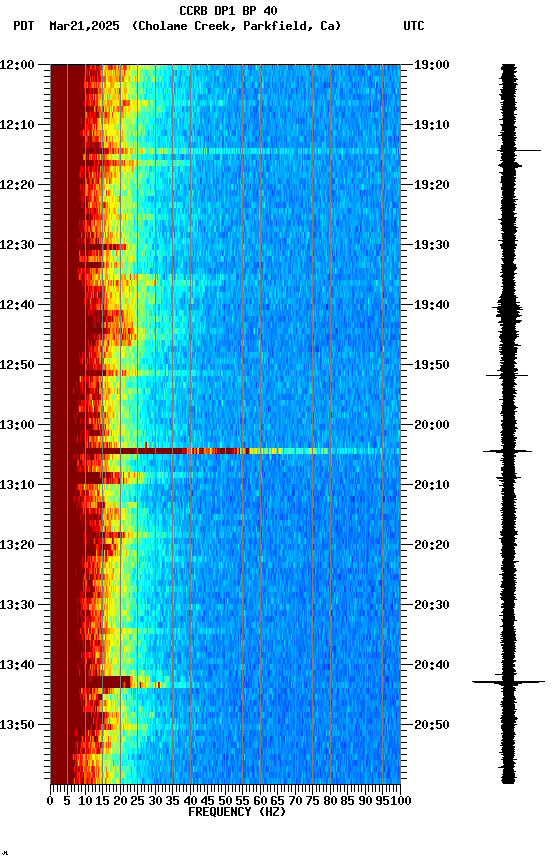Image resolution: width=552 pixels, height=864 pixels.
Task: Click the '12:00' PDT time label
Action: pyautogui.click(x=17, y=65)
